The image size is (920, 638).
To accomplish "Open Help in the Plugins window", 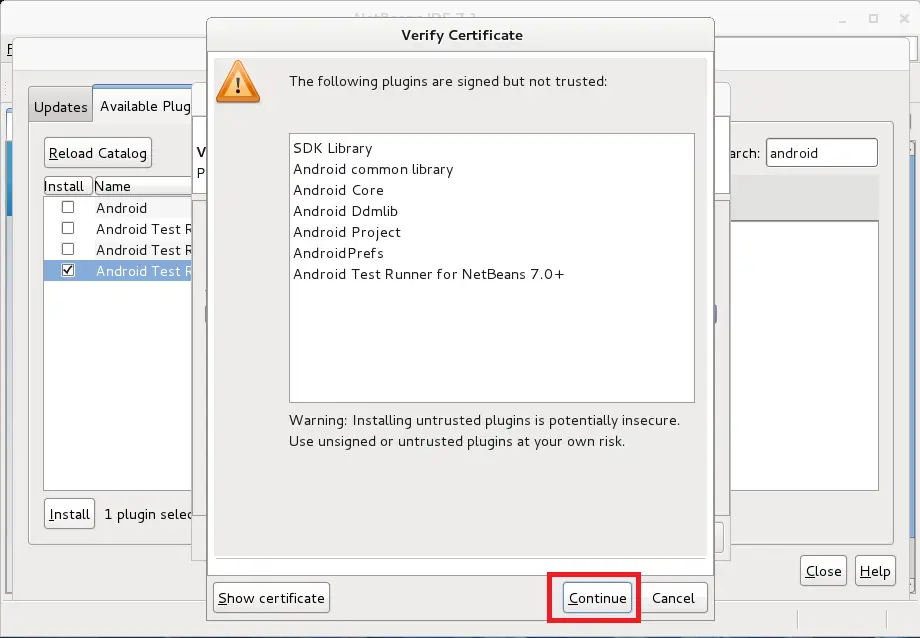I will pos(875,571).
